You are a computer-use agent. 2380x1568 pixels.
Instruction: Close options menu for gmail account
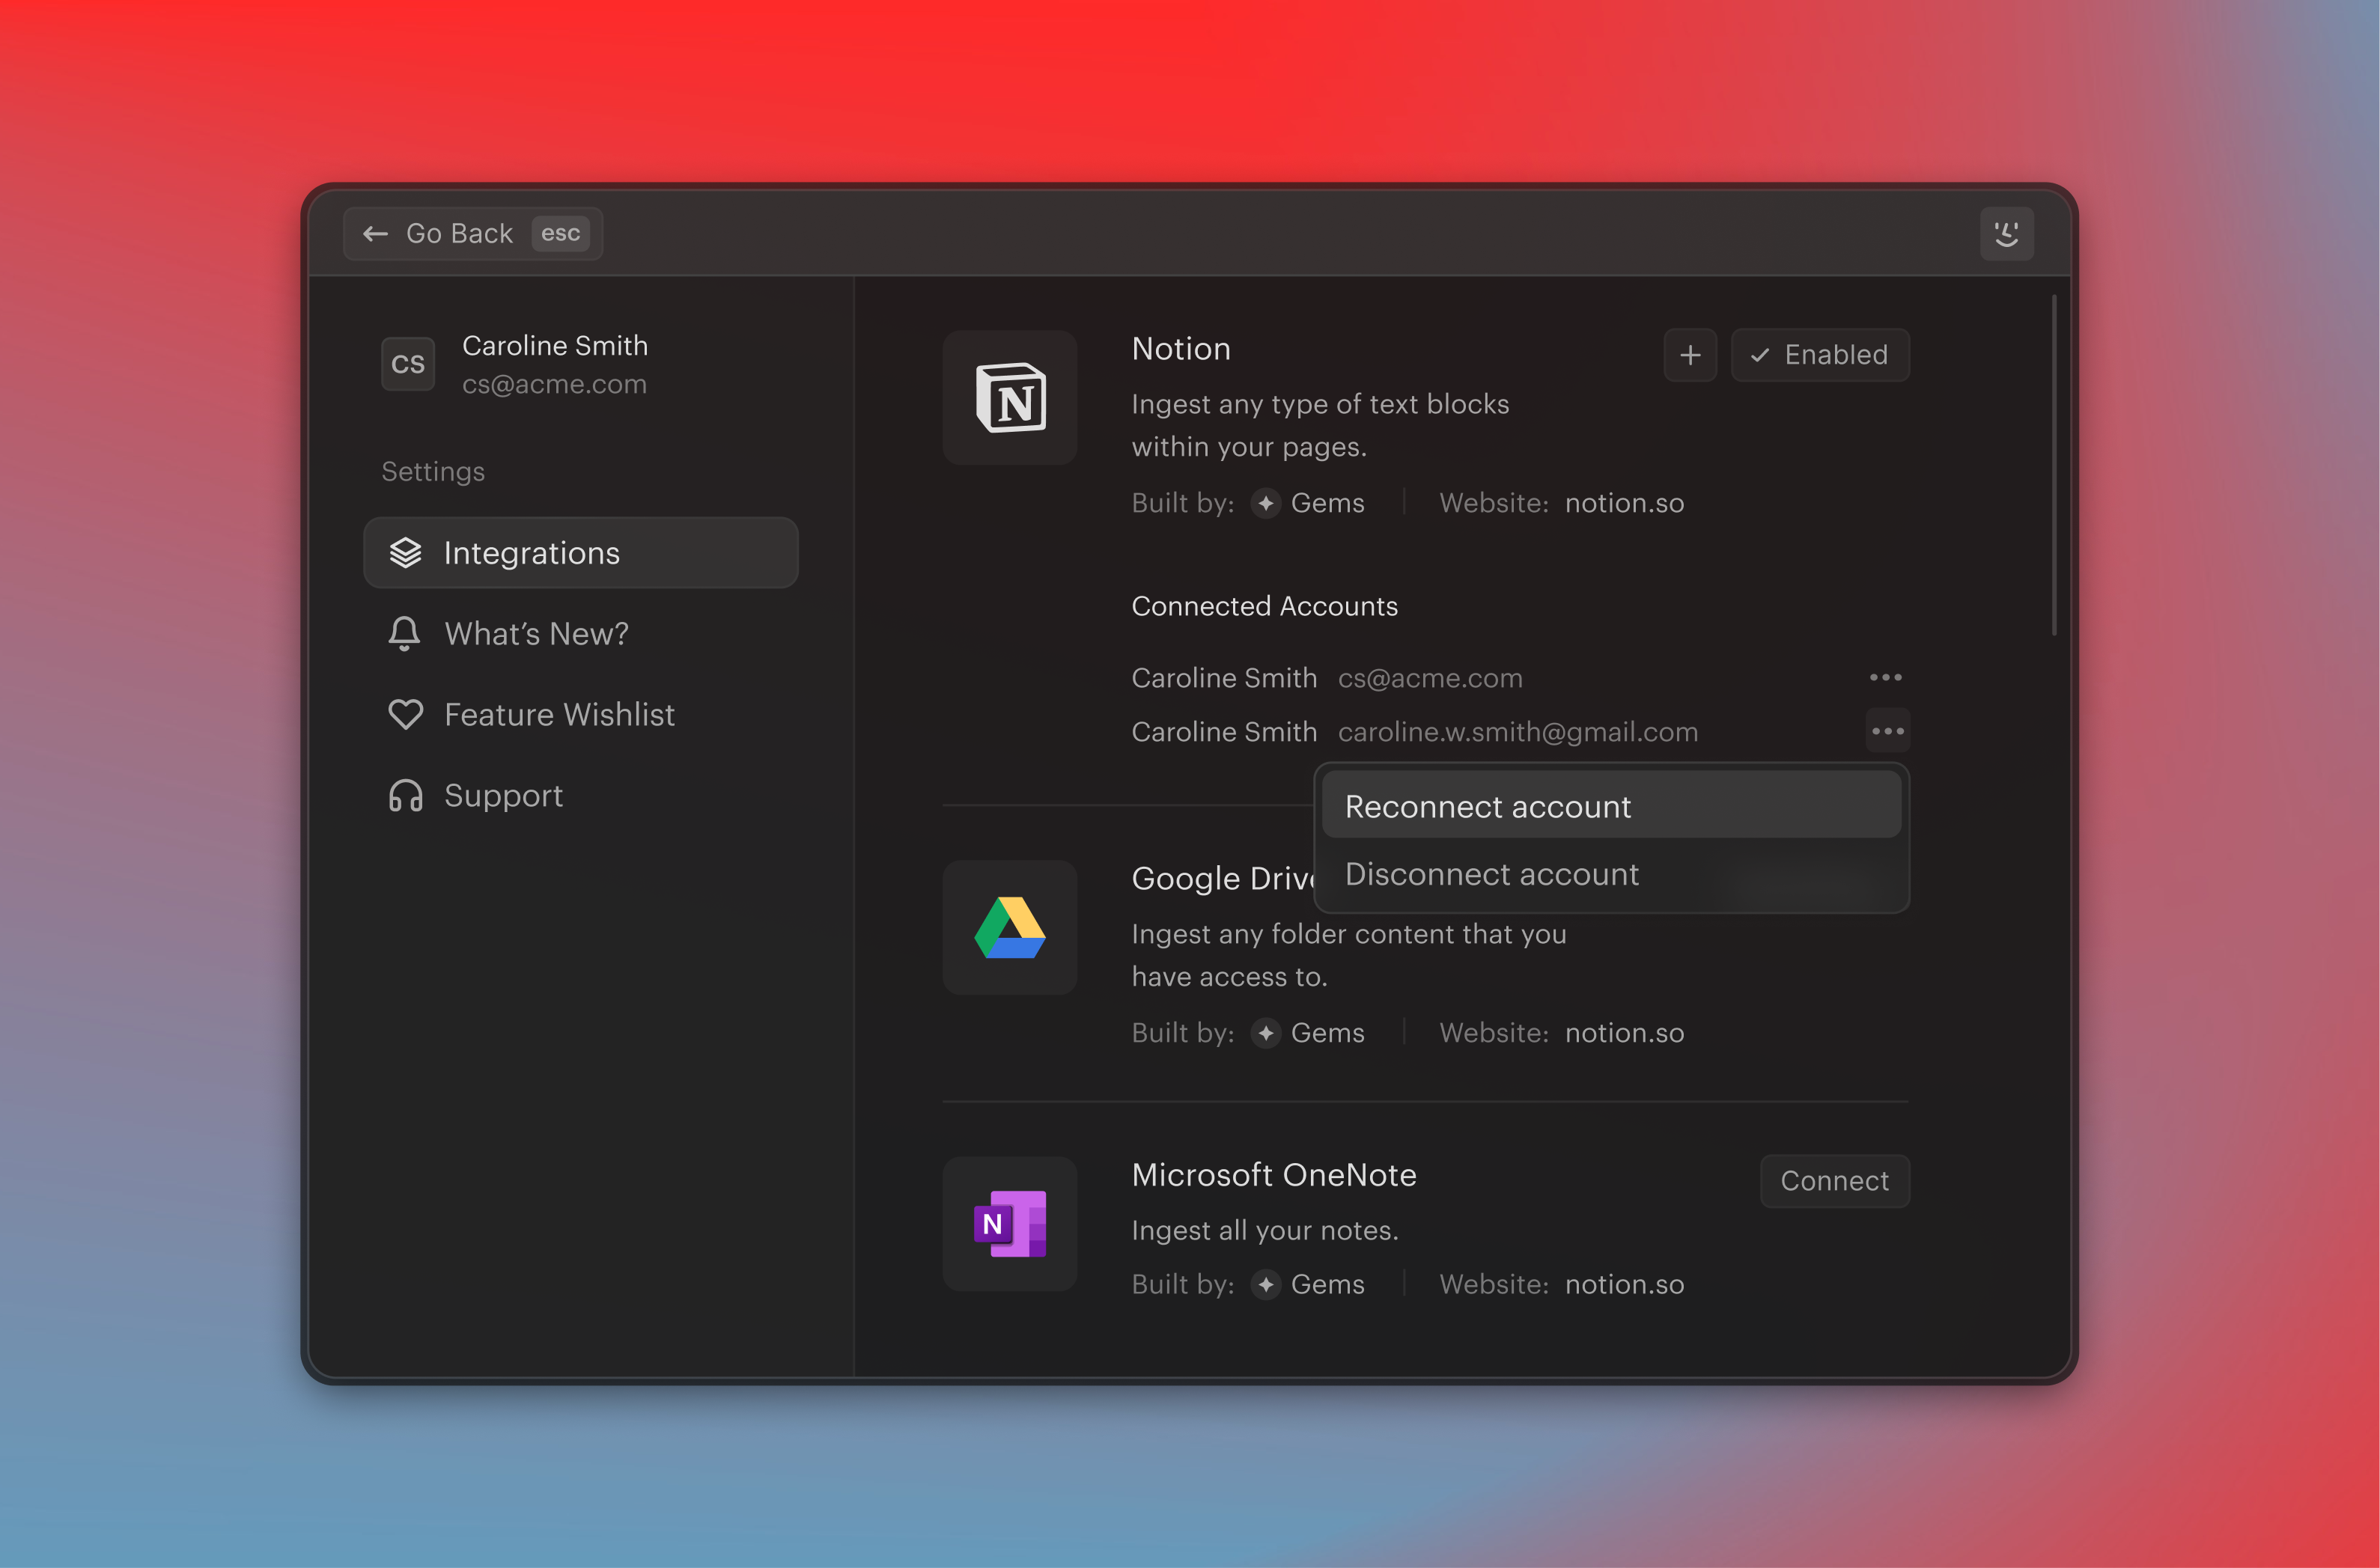point(1888,731)
